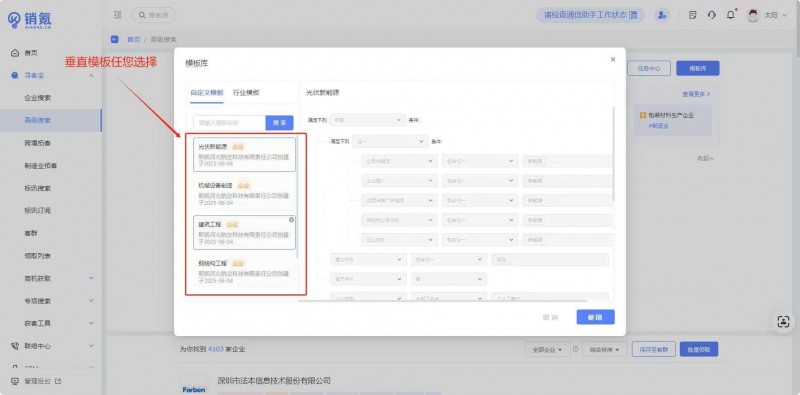800x395 pixels.
Task: Click the 保存至客群 button
Action: point(654,350)
